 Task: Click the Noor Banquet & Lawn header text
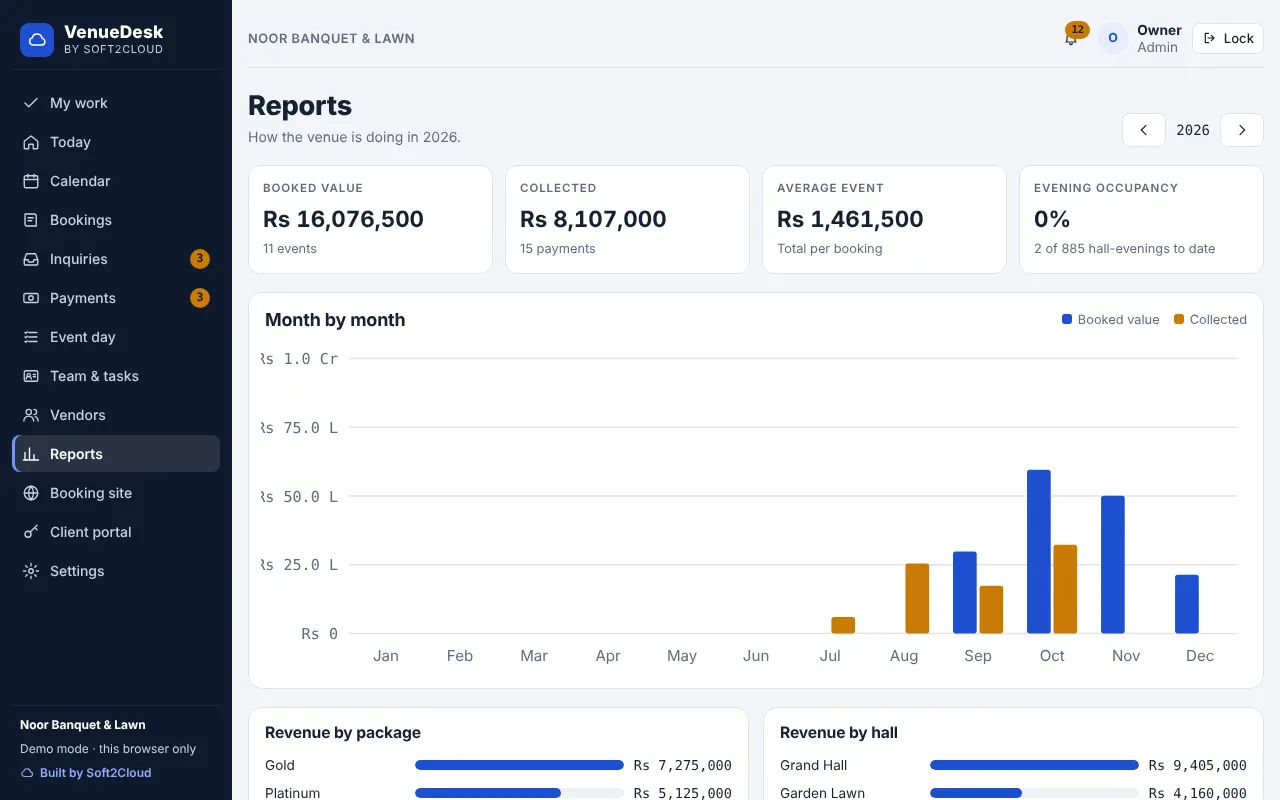click(x=331, y=38)
